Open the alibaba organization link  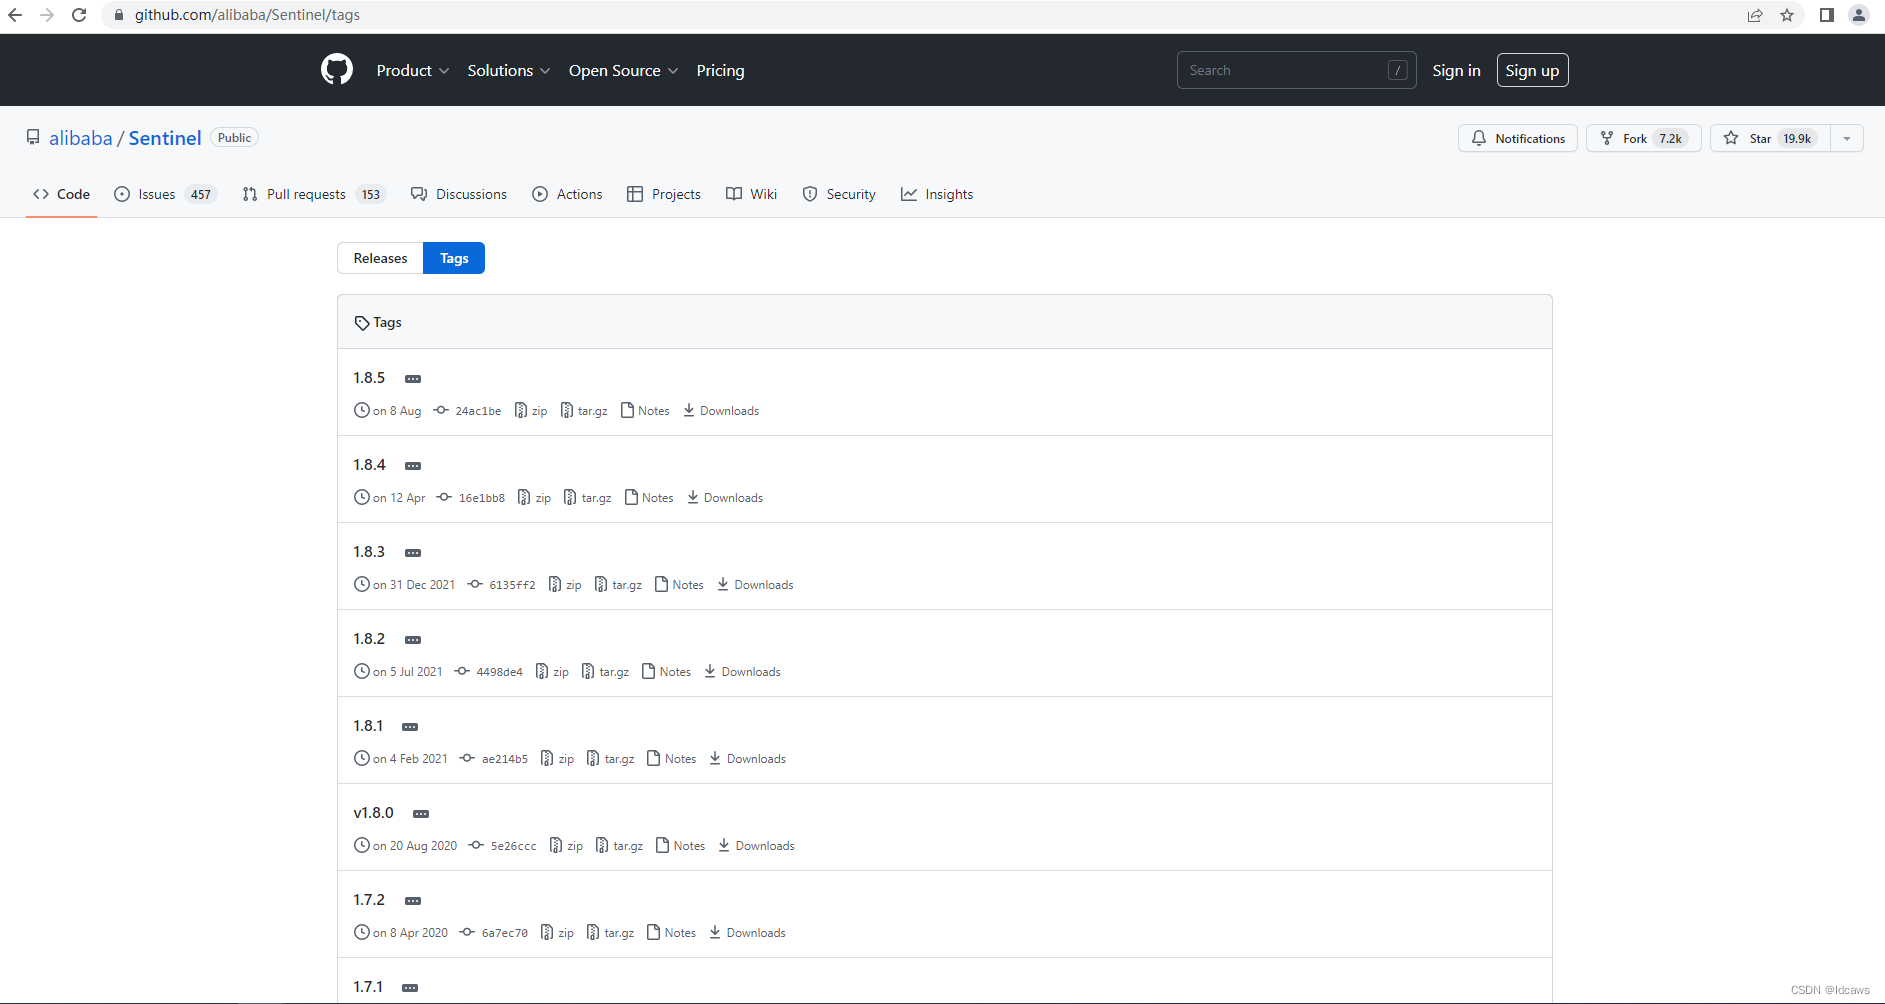(81, 138)
